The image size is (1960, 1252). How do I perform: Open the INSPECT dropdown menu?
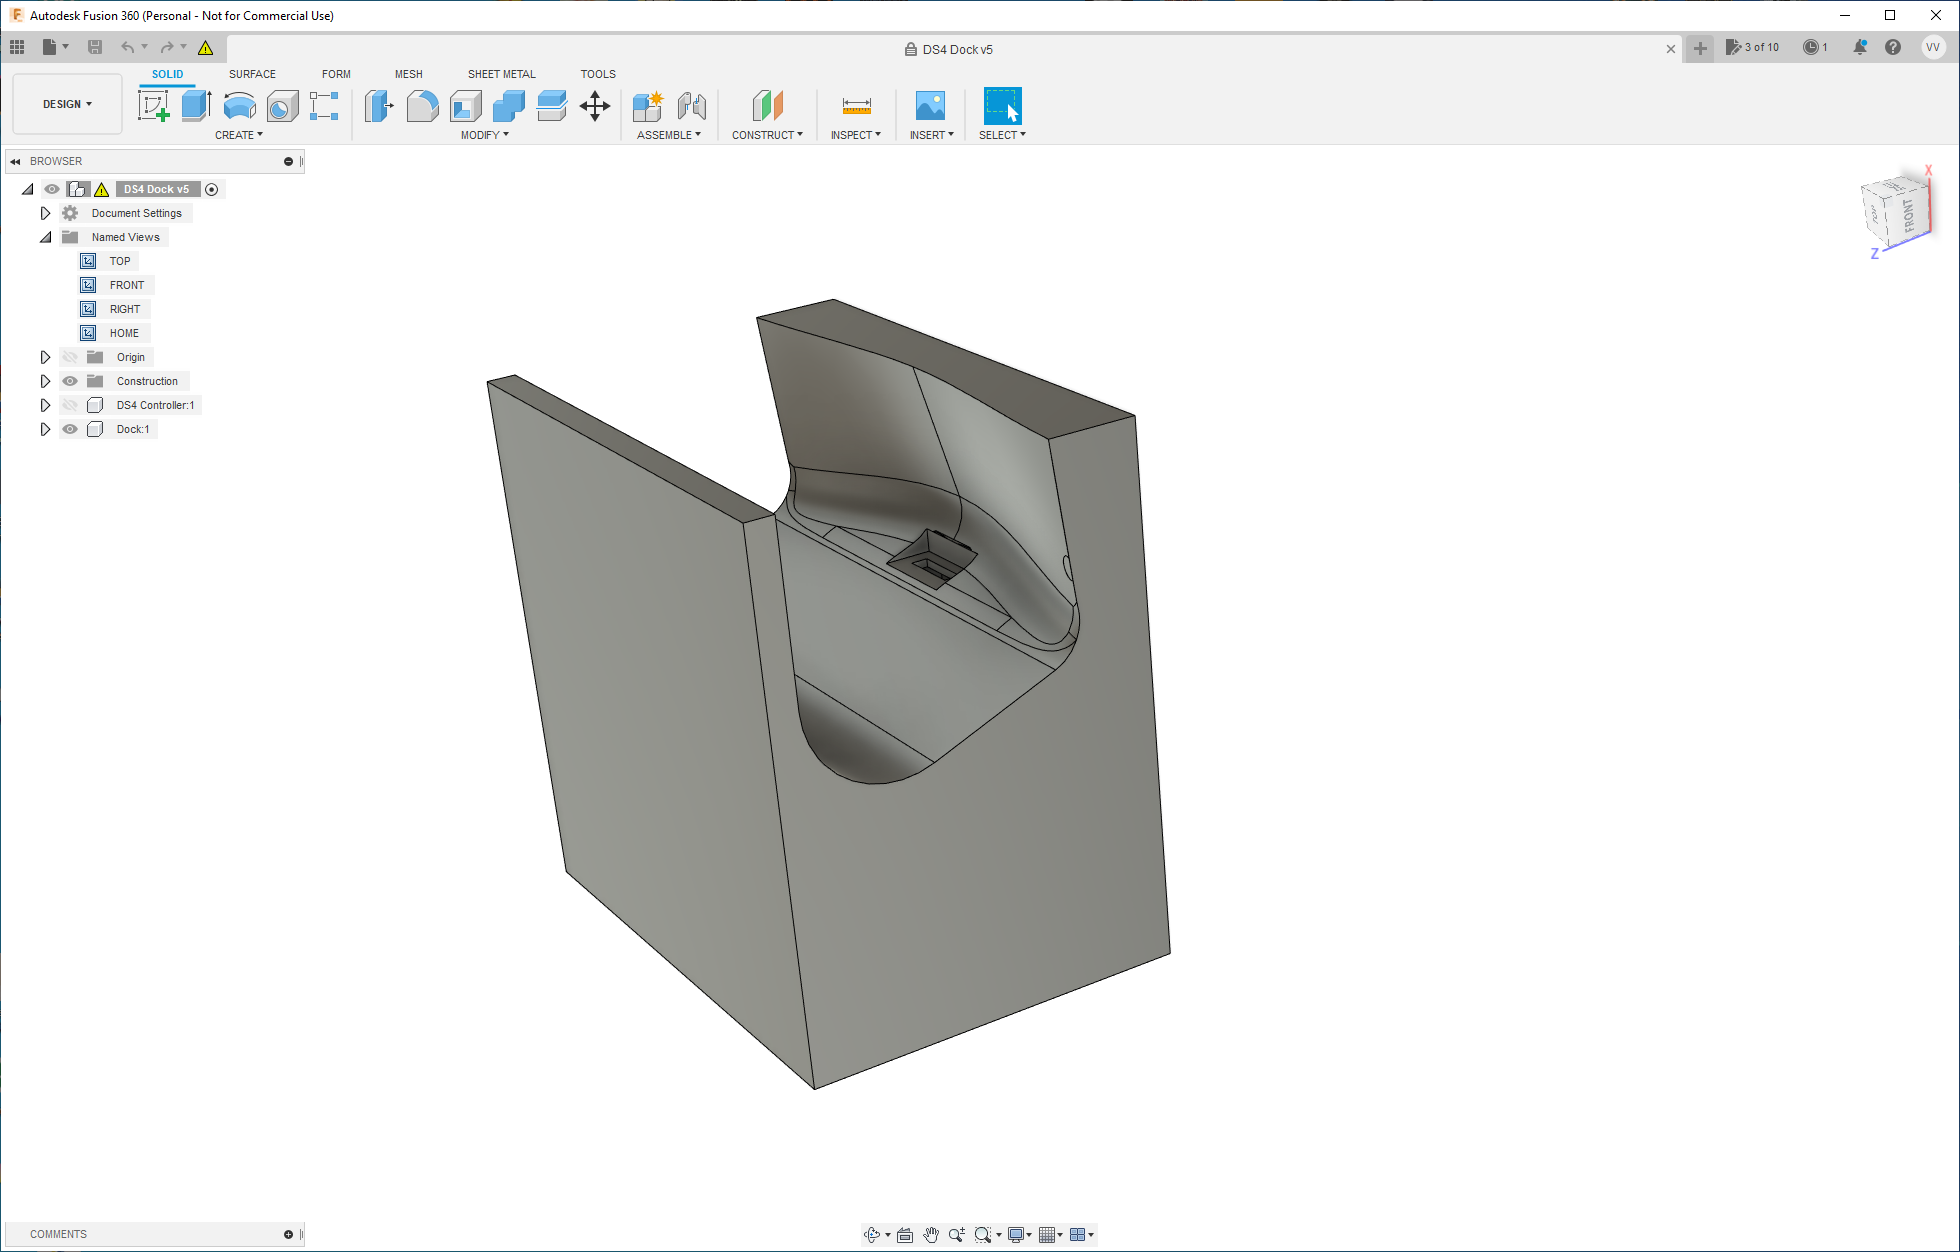(856, 135)
